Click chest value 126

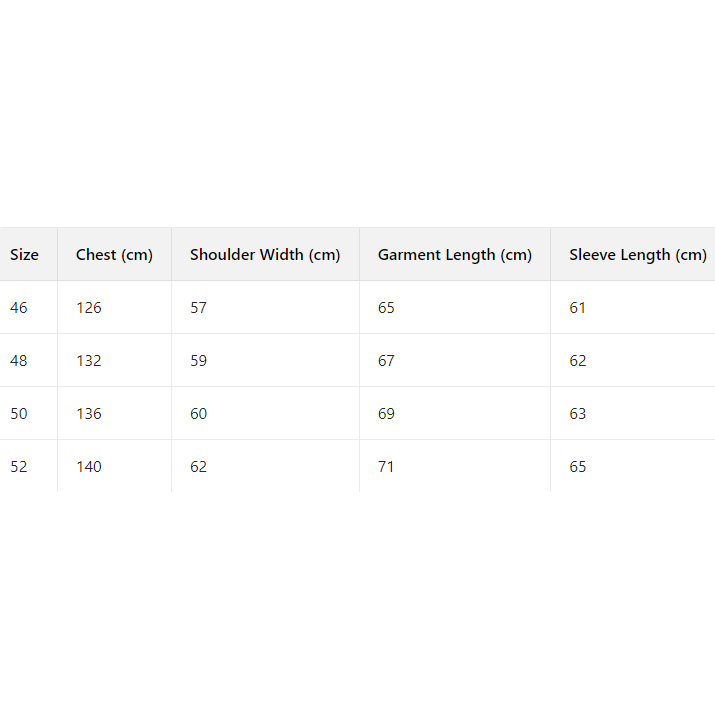89,308
